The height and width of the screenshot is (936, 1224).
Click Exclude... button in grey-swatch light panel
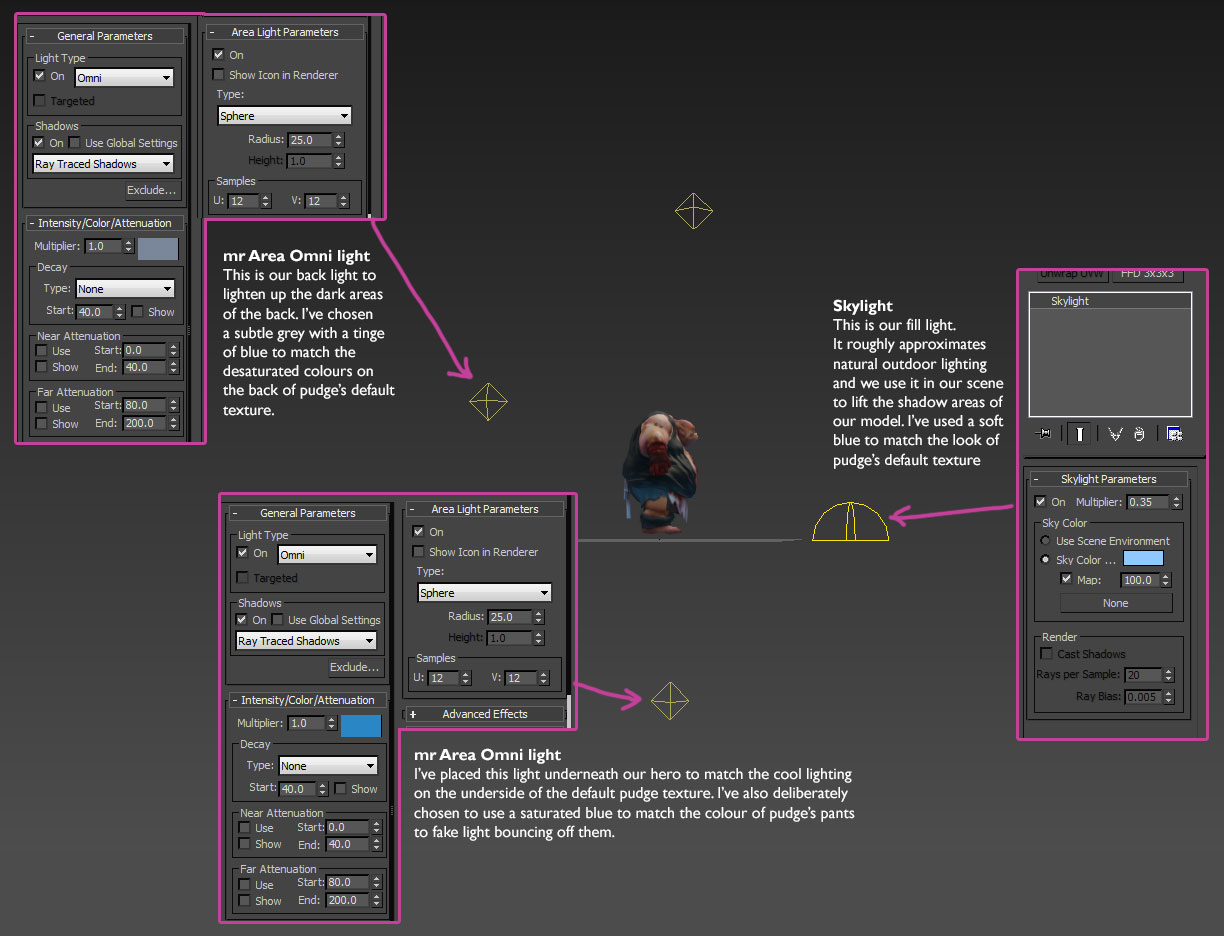tap(152, 190)
